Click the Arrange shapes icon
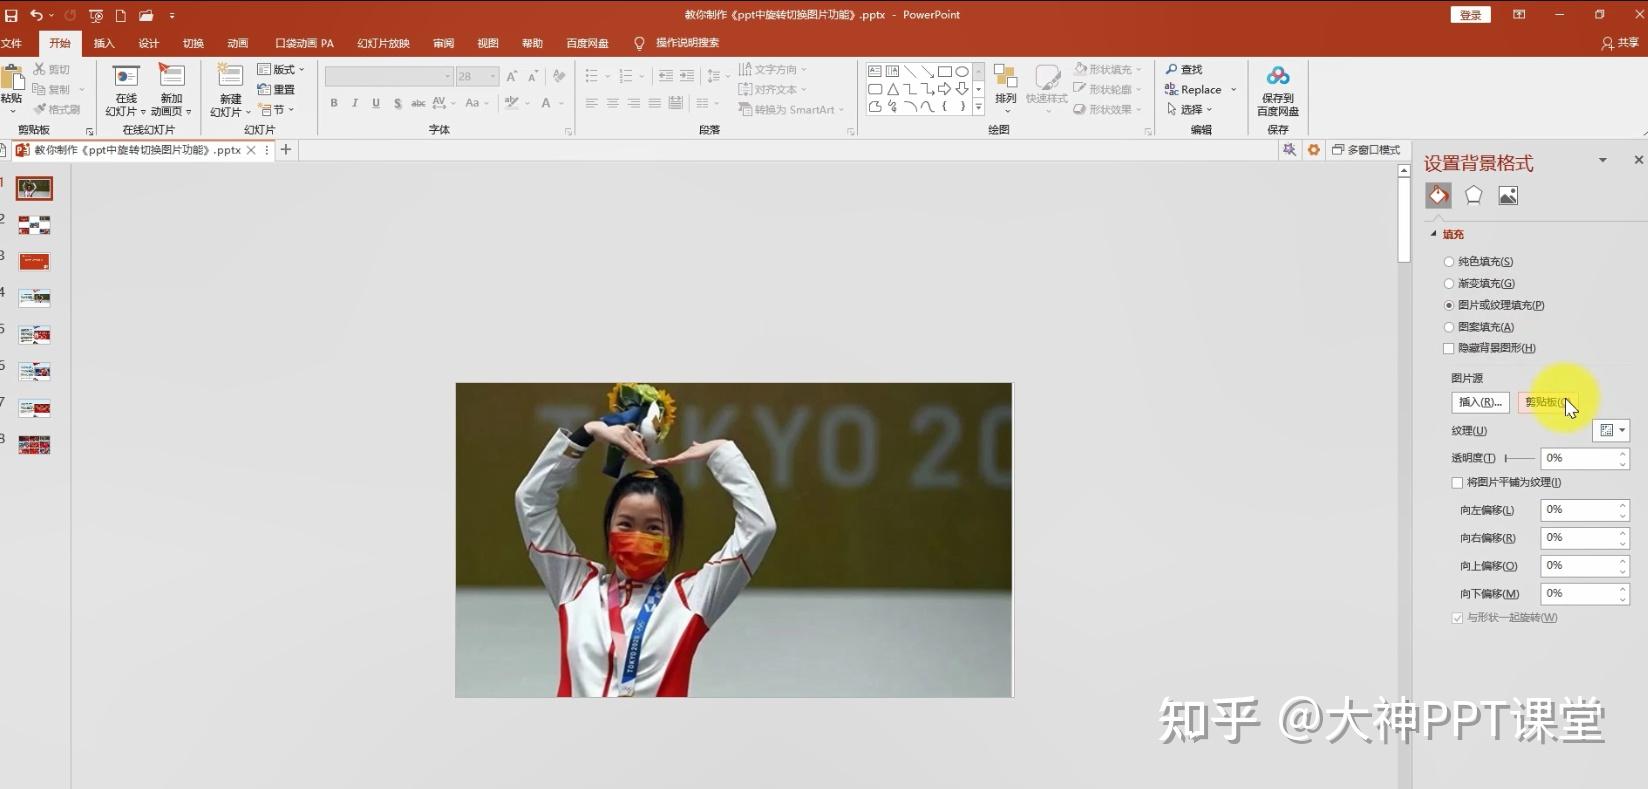The image size is (1648, 789). 1005,78
